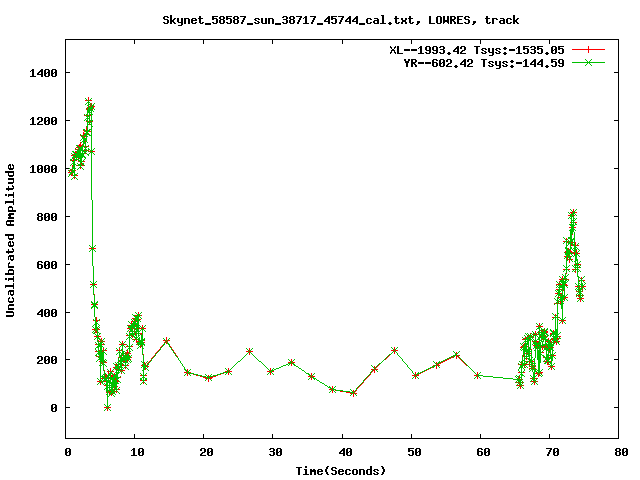Click the 70 x-axis tick label
Image resolution: width=640 pixels, height=480 pixels.
point(552,452)
